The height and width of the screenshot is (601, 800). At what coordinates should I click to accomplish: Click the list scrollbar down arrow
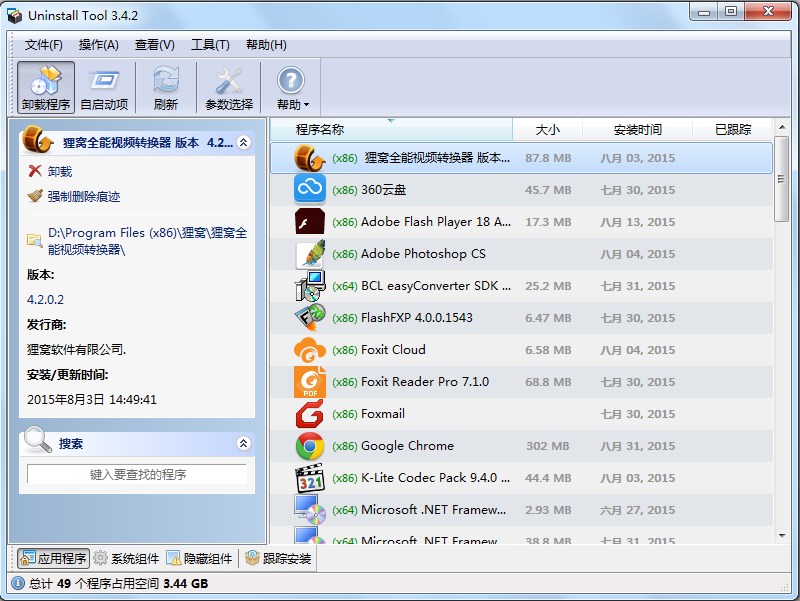(782, 535)
